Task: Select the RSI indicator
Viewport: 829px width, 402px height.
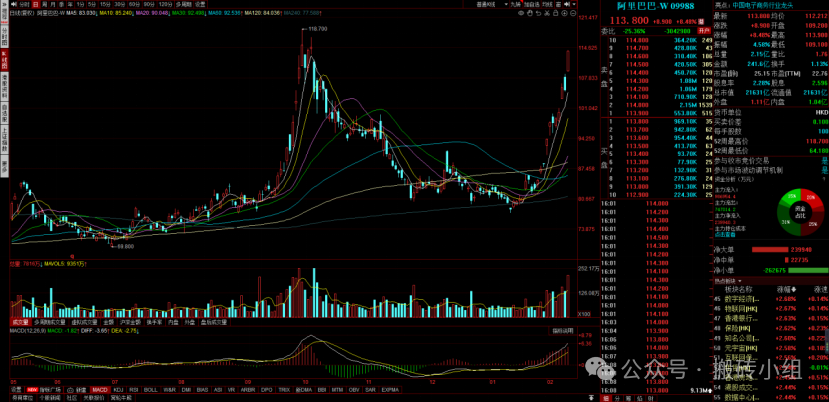Action: pos(134,389)
